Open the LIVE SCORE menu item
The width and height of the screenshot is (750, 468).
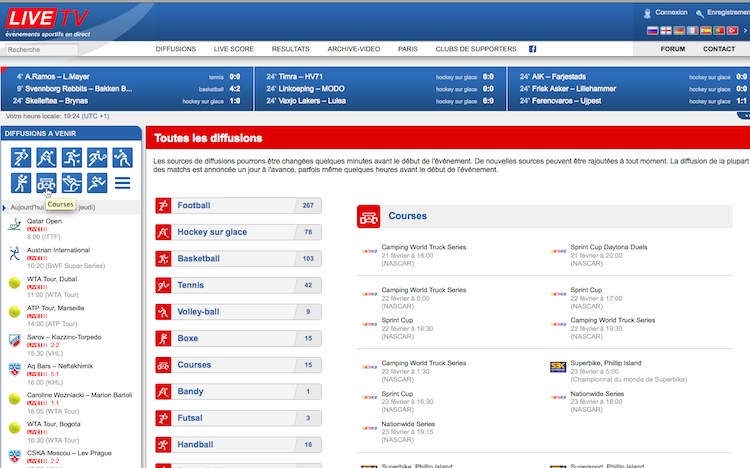(233, 49)
